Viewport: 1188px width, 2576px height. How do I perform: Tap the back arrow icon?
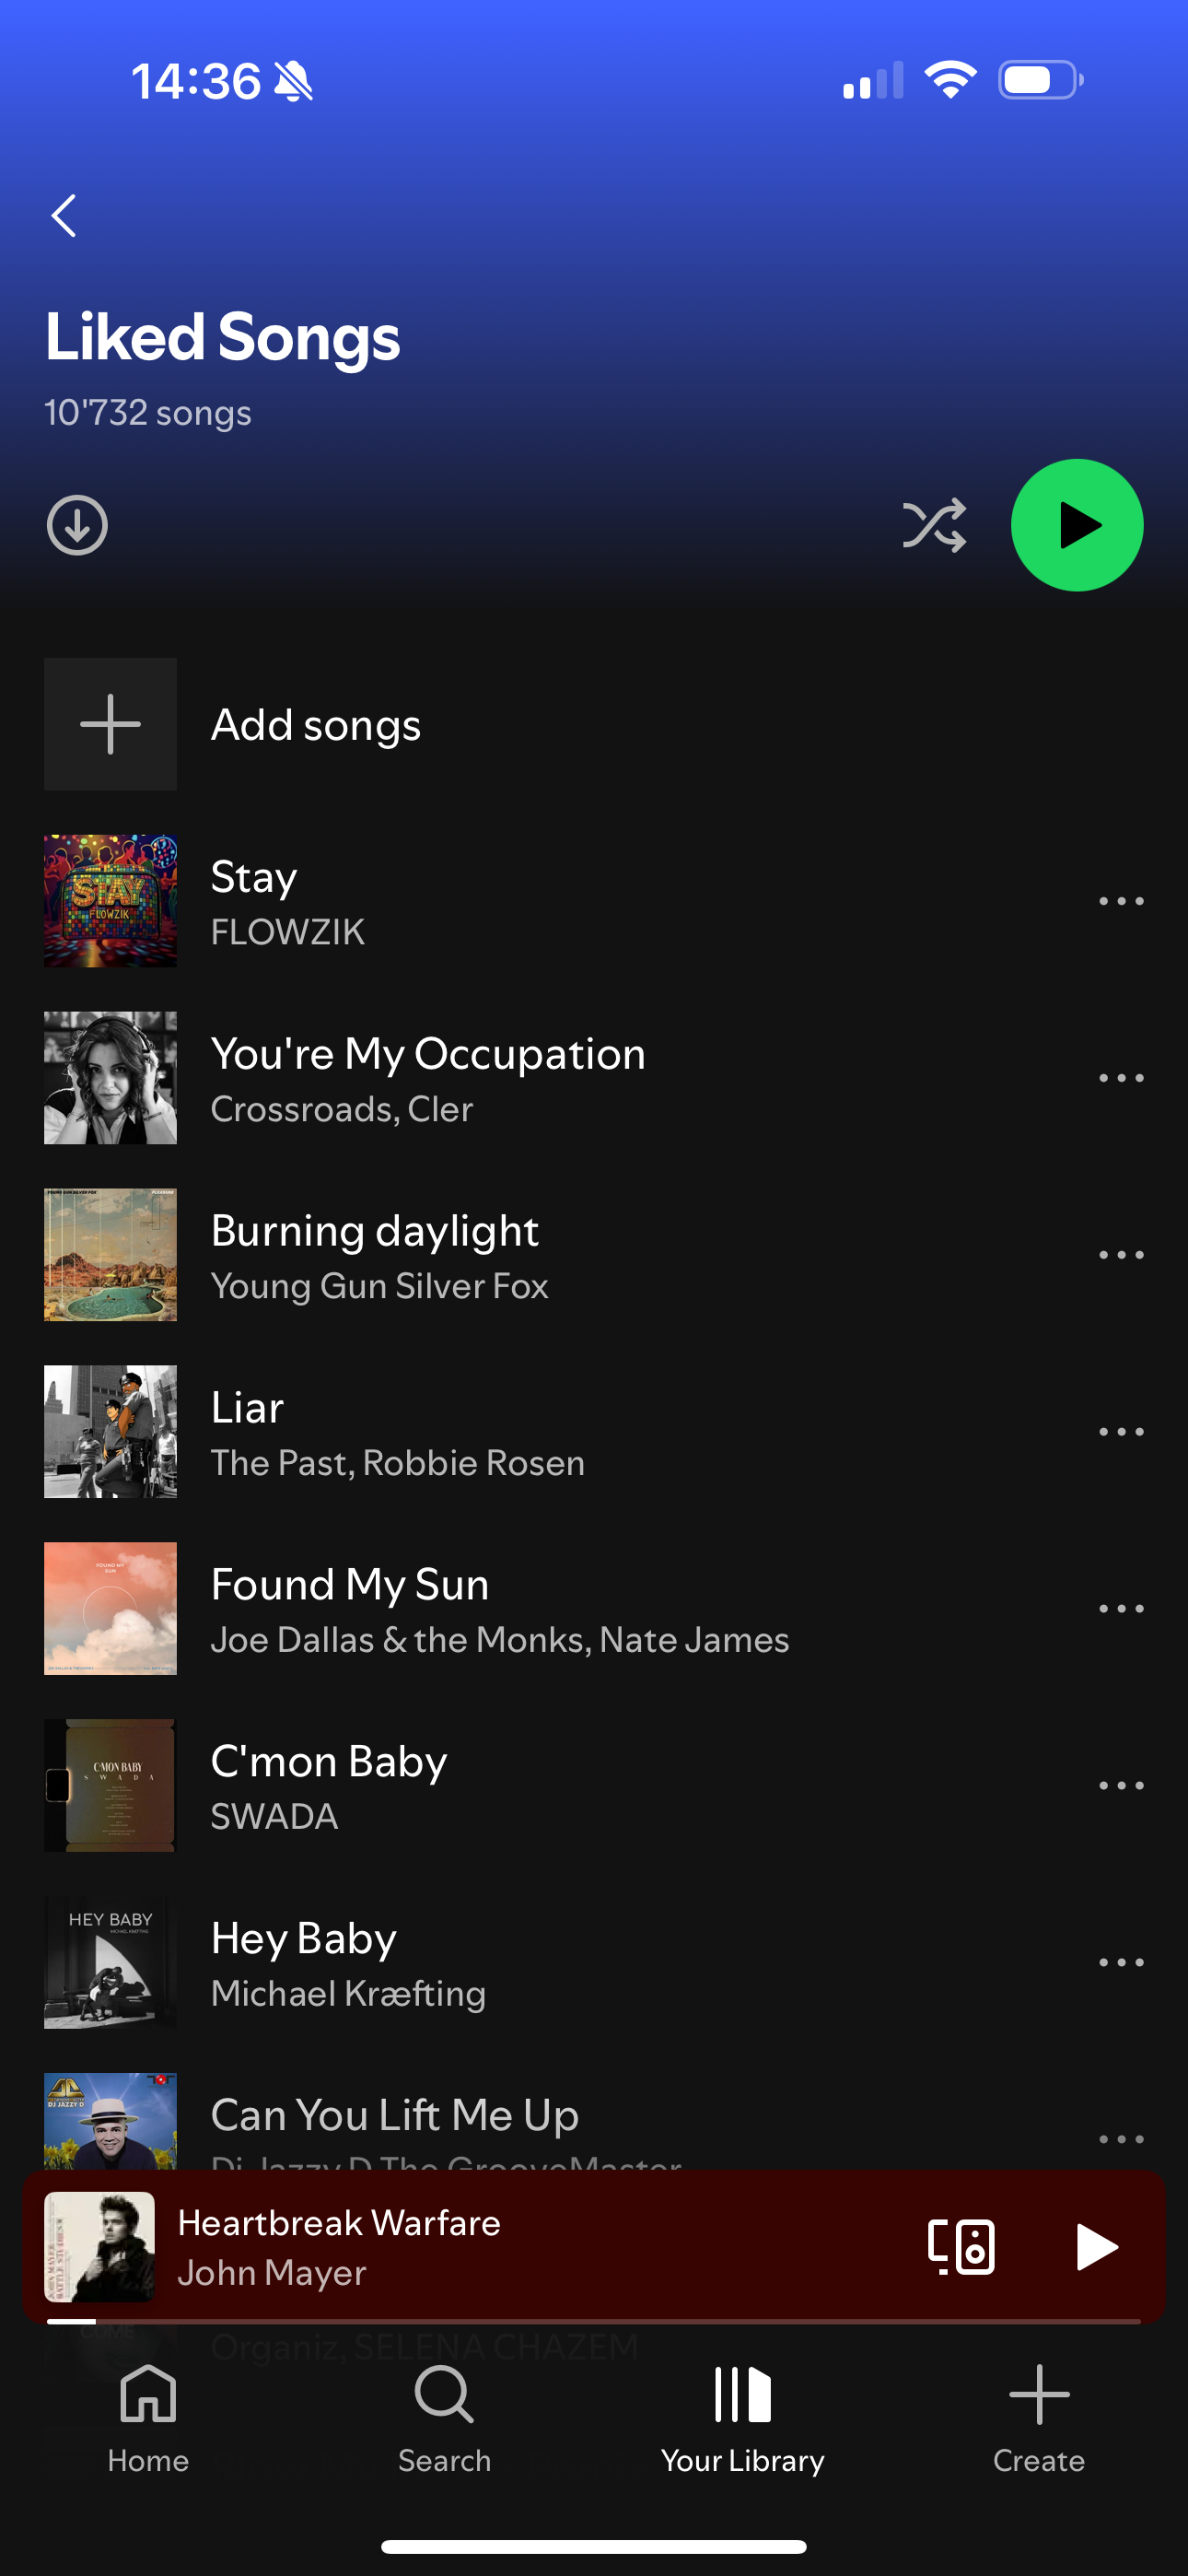(x=64, y=215)
